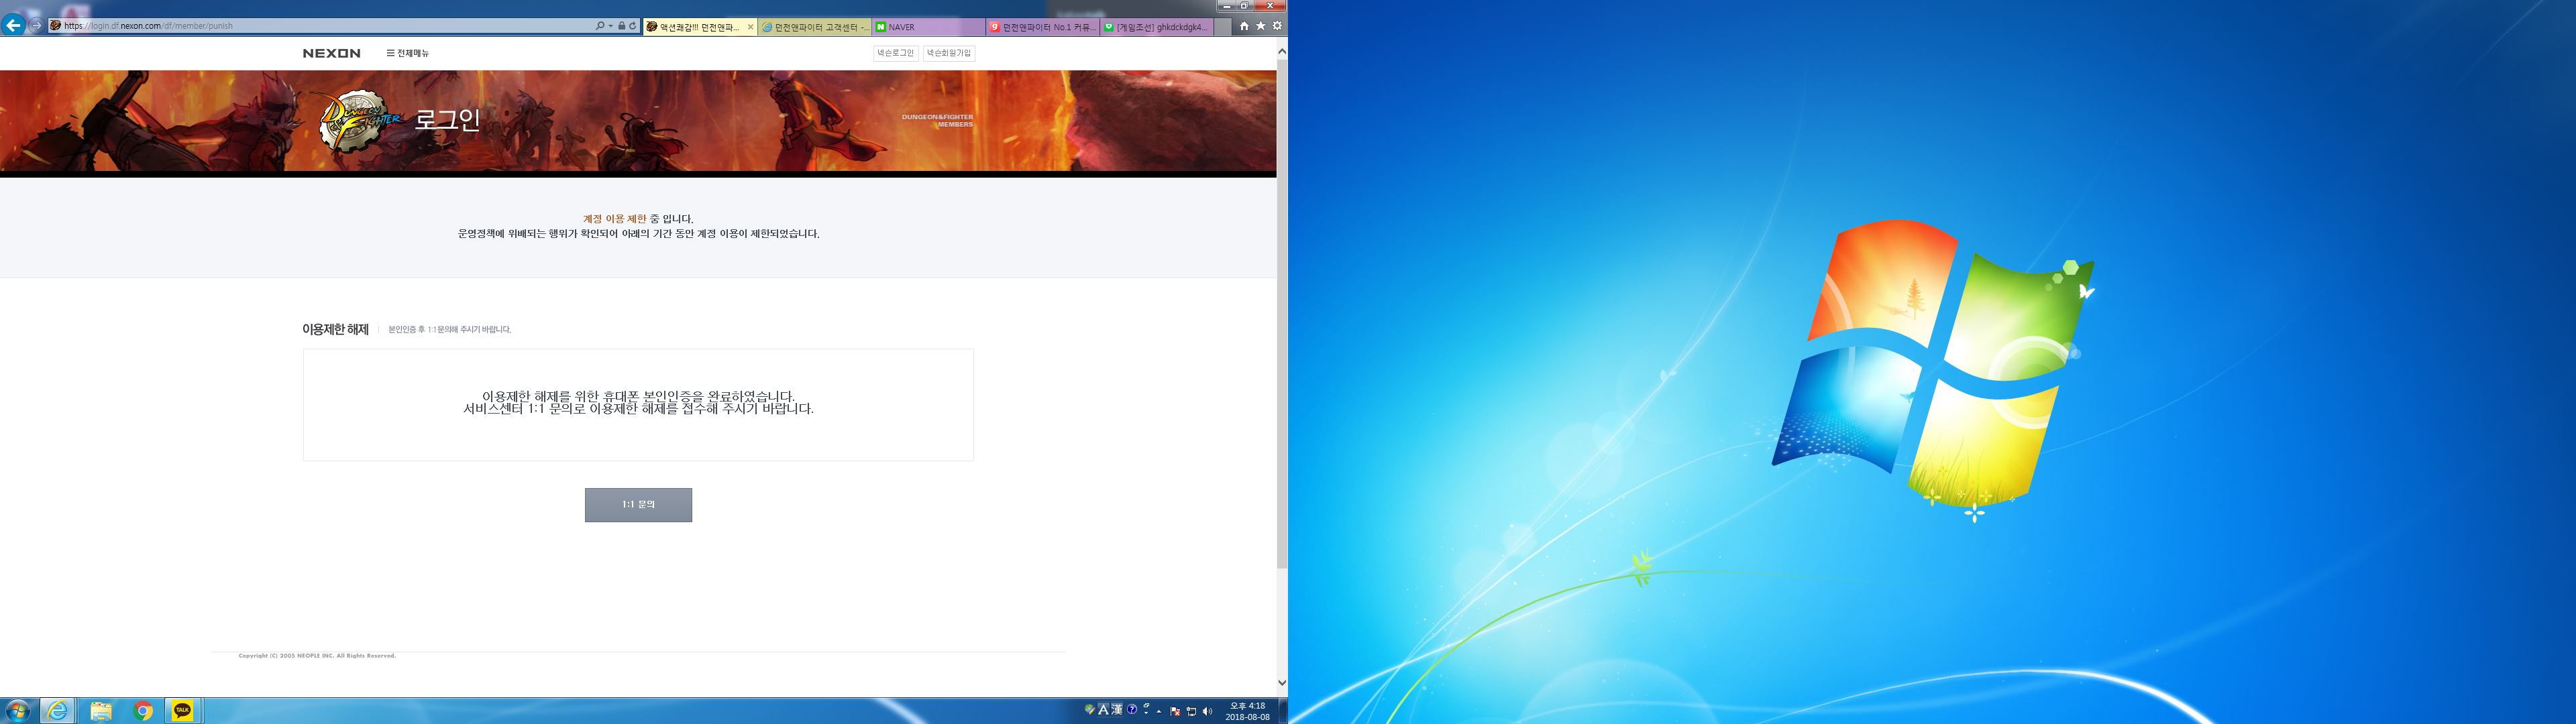
Task: Switch to the 던전앤파이터 No.1 커뮤니티 tab
Action: [x=1043, y=27]
